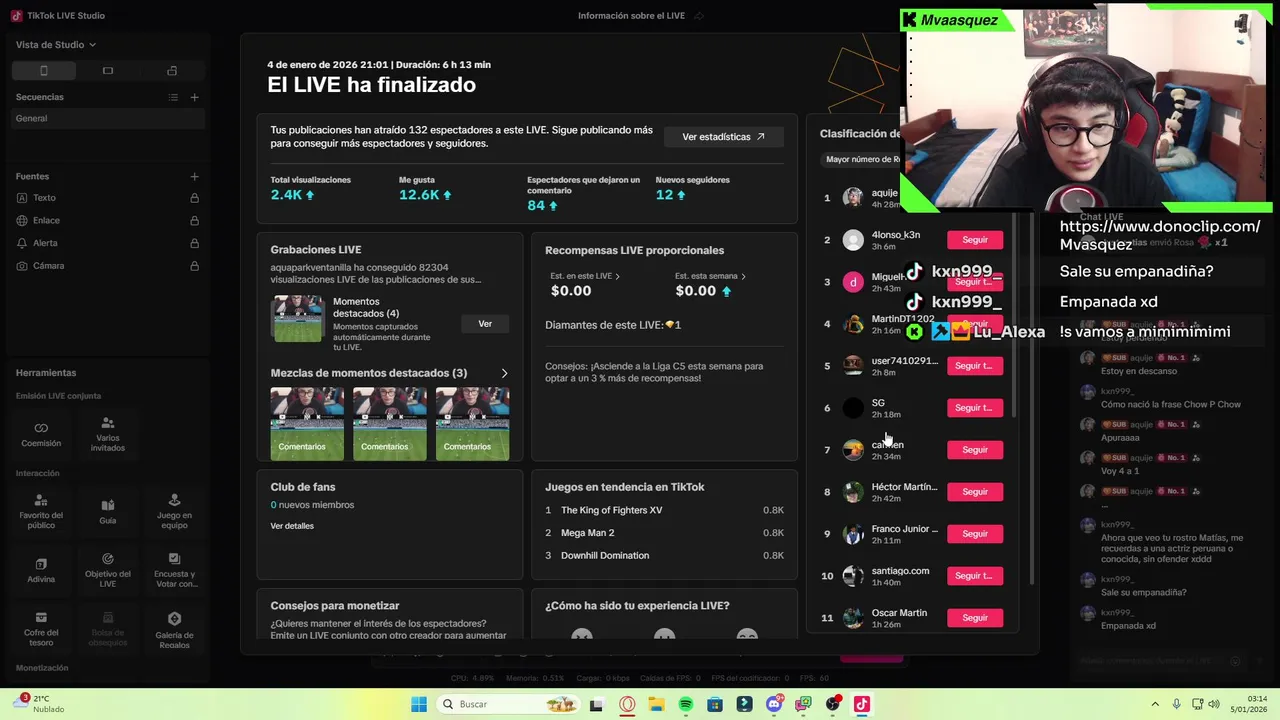Follow the seventh-ranked viewer
Viewport: 1280px width, 720px height.
(975, 450)
